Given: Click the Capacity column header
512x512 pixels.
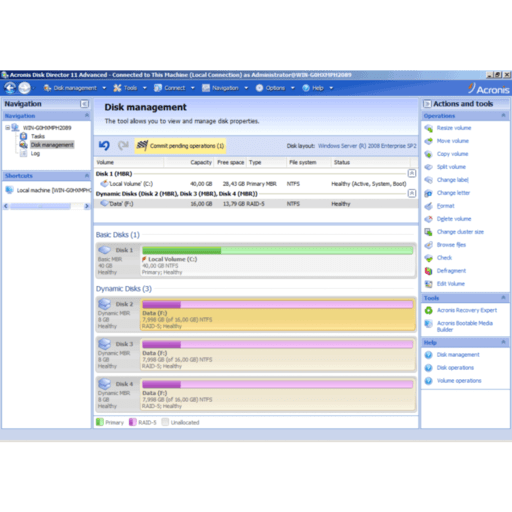Looking at the screenshot, I should [x=201, y=162].
